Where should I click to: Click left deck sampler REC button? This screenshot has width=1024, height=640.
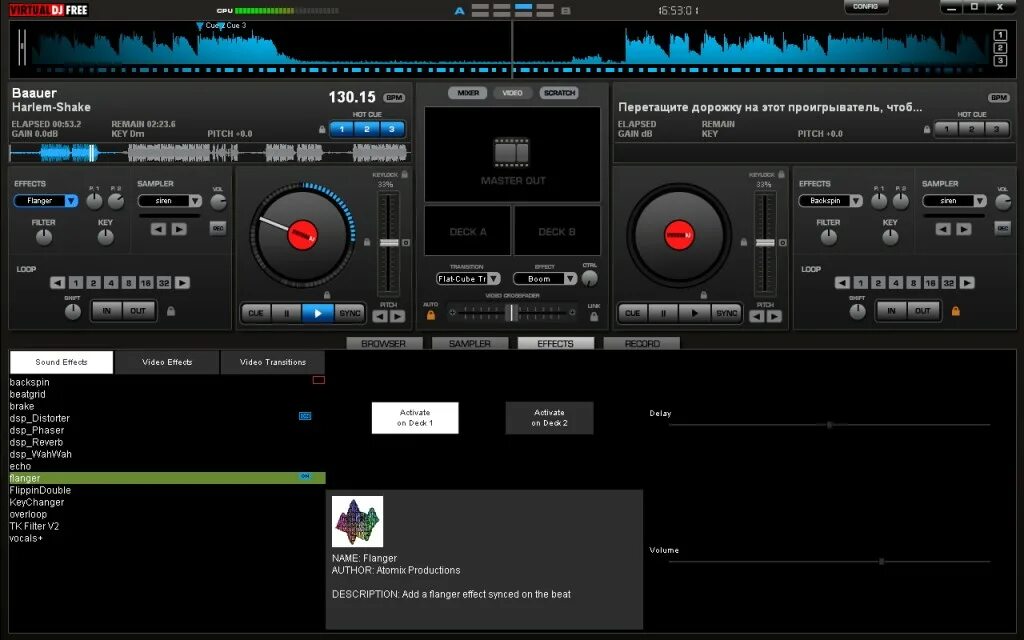(218, 228)
